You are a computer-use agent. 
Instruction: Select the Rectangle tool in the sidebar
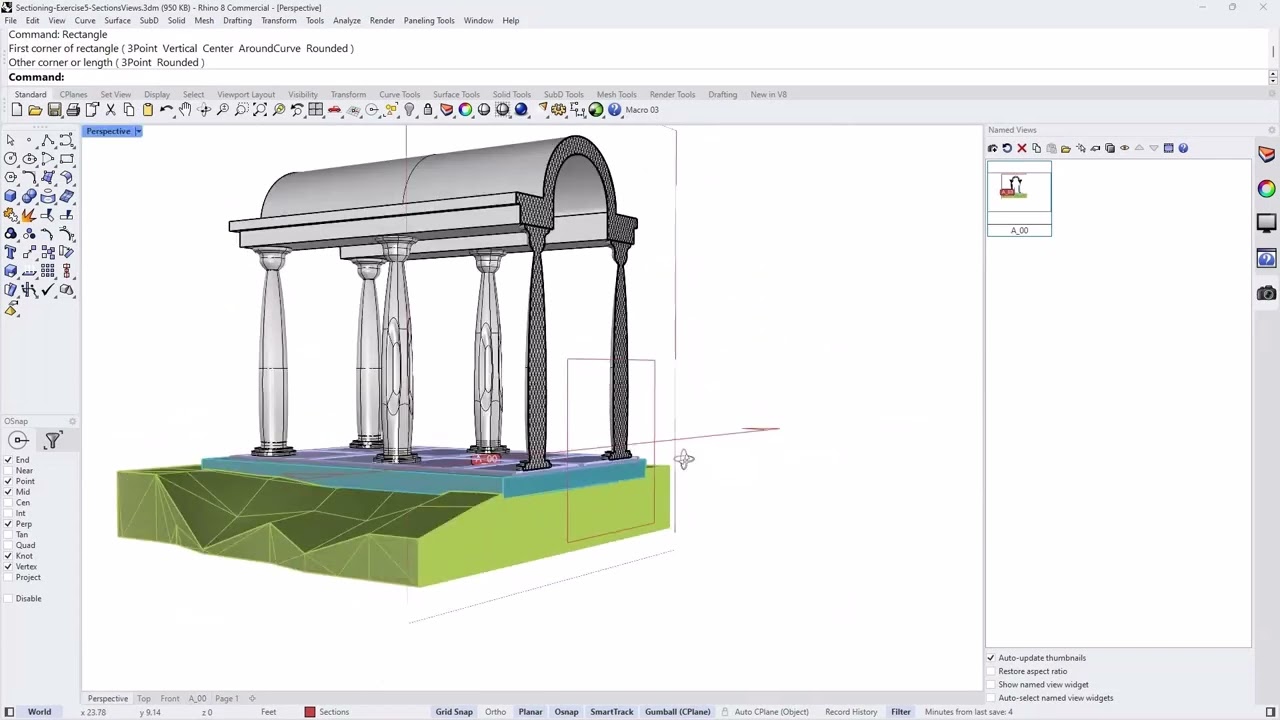coord(67,159)
